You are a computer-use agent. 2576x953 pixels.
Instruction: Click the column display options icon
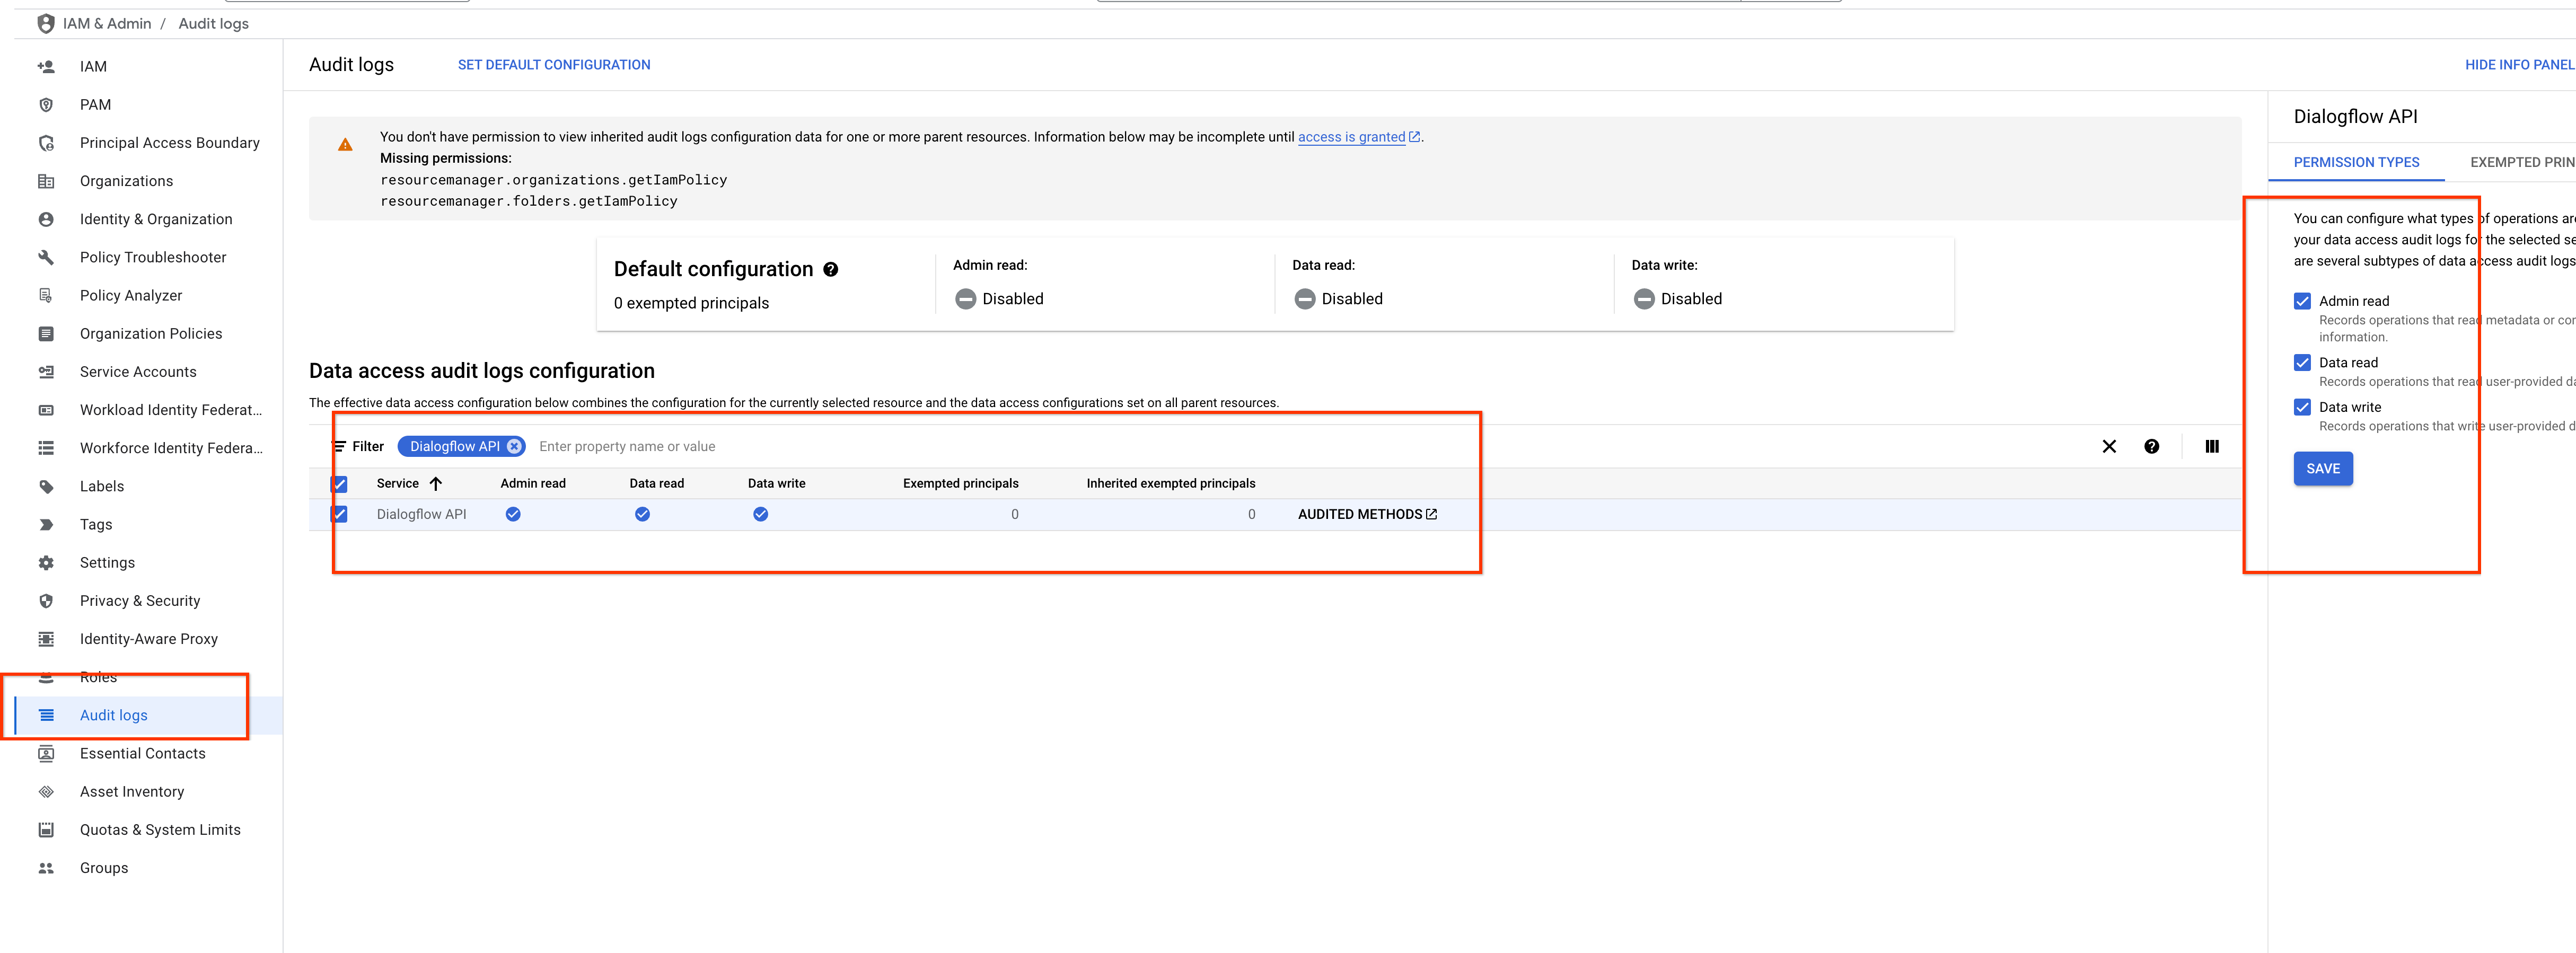point(2211,447)
